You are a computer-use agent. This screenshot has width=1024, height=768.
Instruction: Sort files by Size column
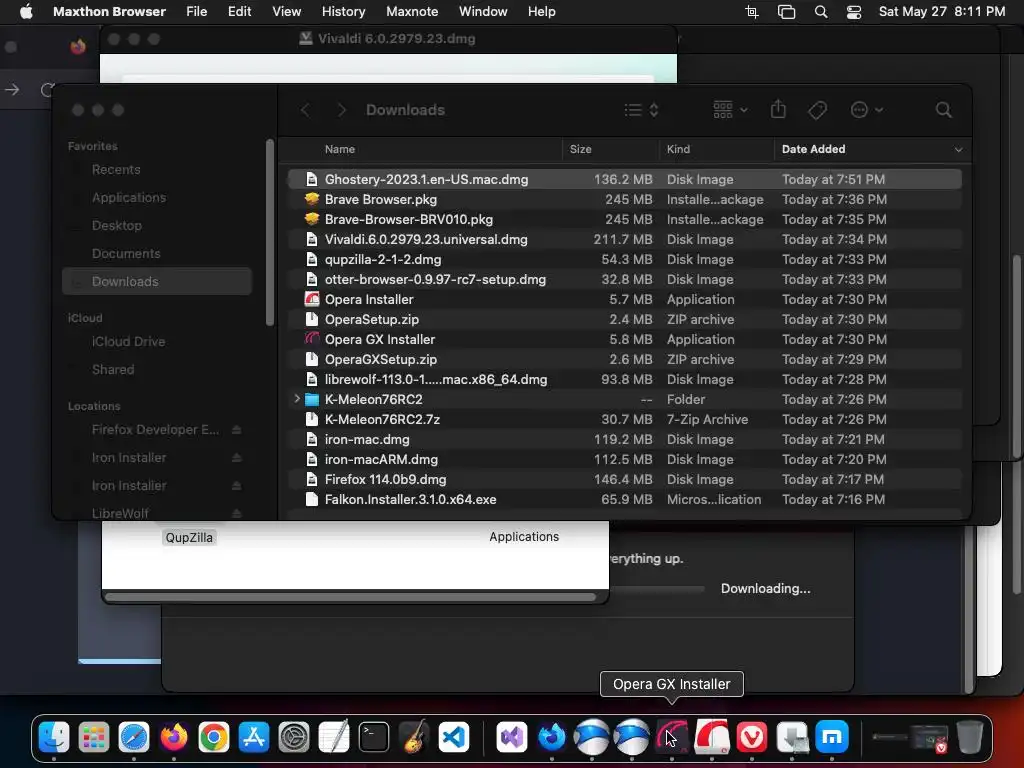(580, 149)
